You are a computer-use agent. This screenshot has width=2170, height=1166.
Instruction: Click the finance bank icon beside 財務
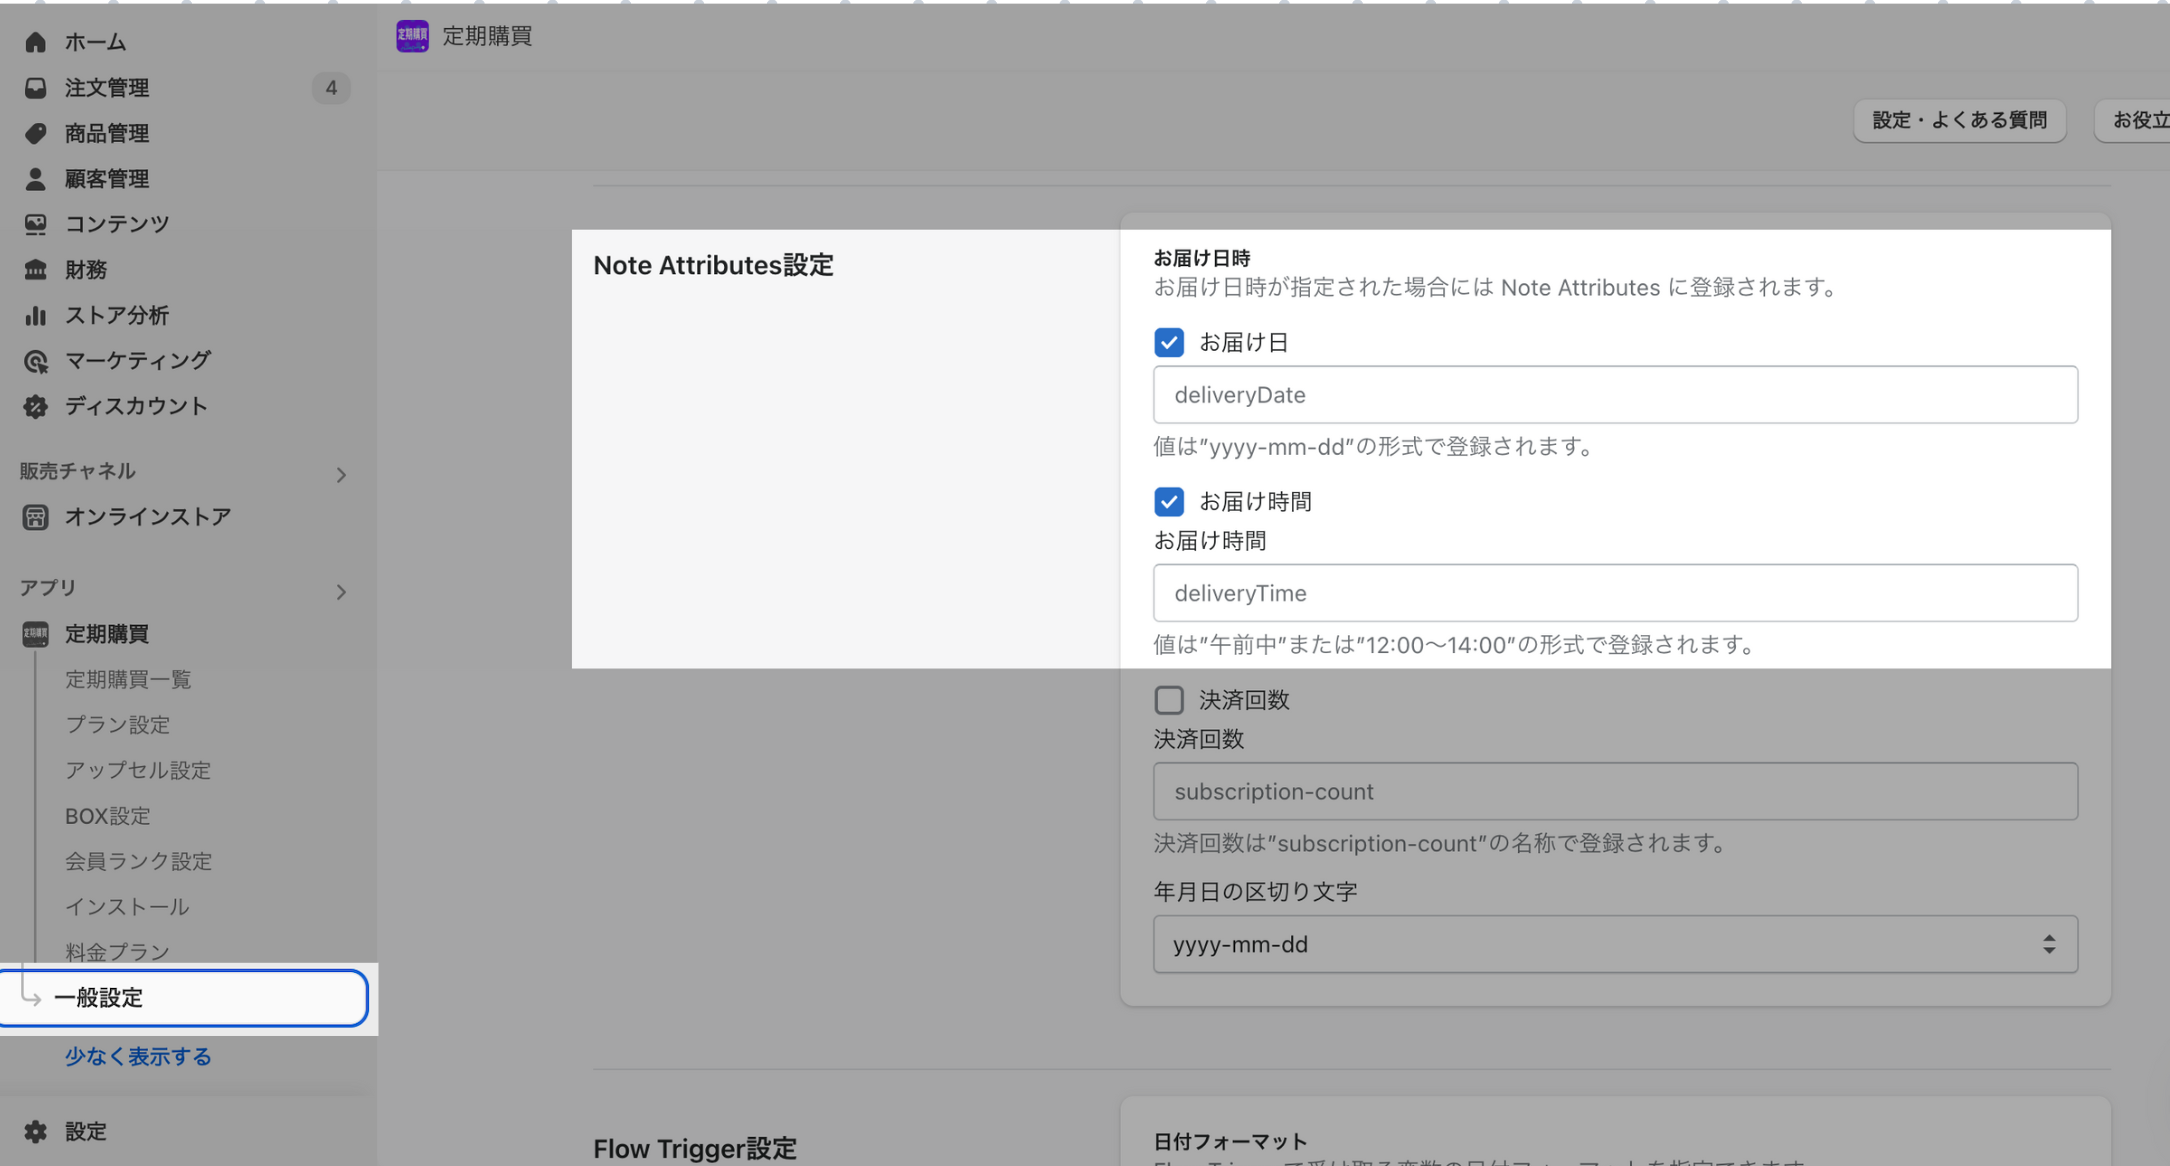pos(36,270)
